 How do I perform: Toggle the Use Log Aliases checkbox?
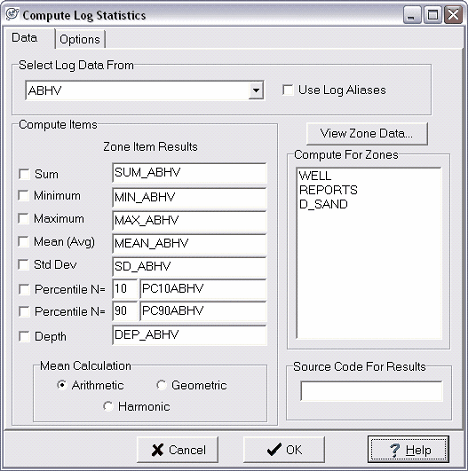288,90
